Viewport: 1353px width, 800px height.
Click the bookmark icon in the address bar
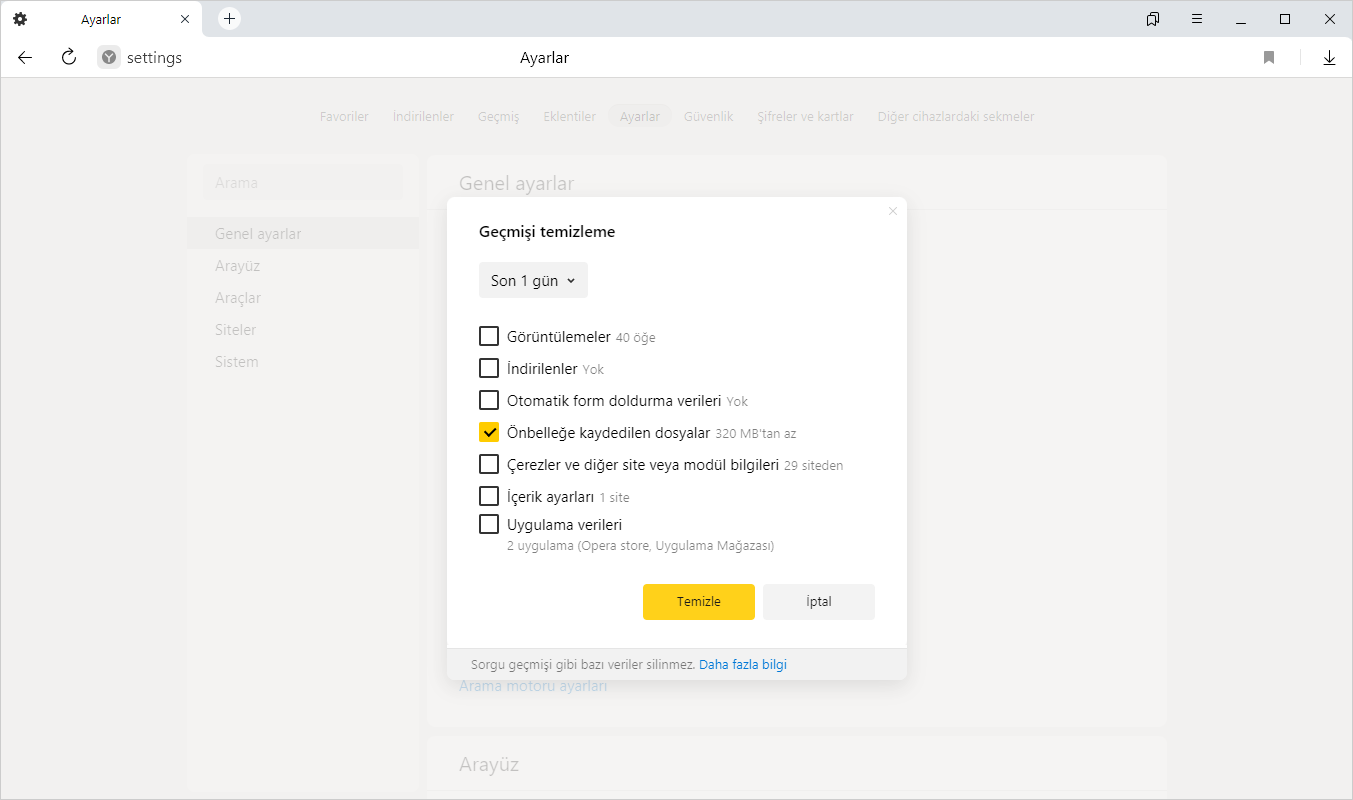tap(1269, 58)
